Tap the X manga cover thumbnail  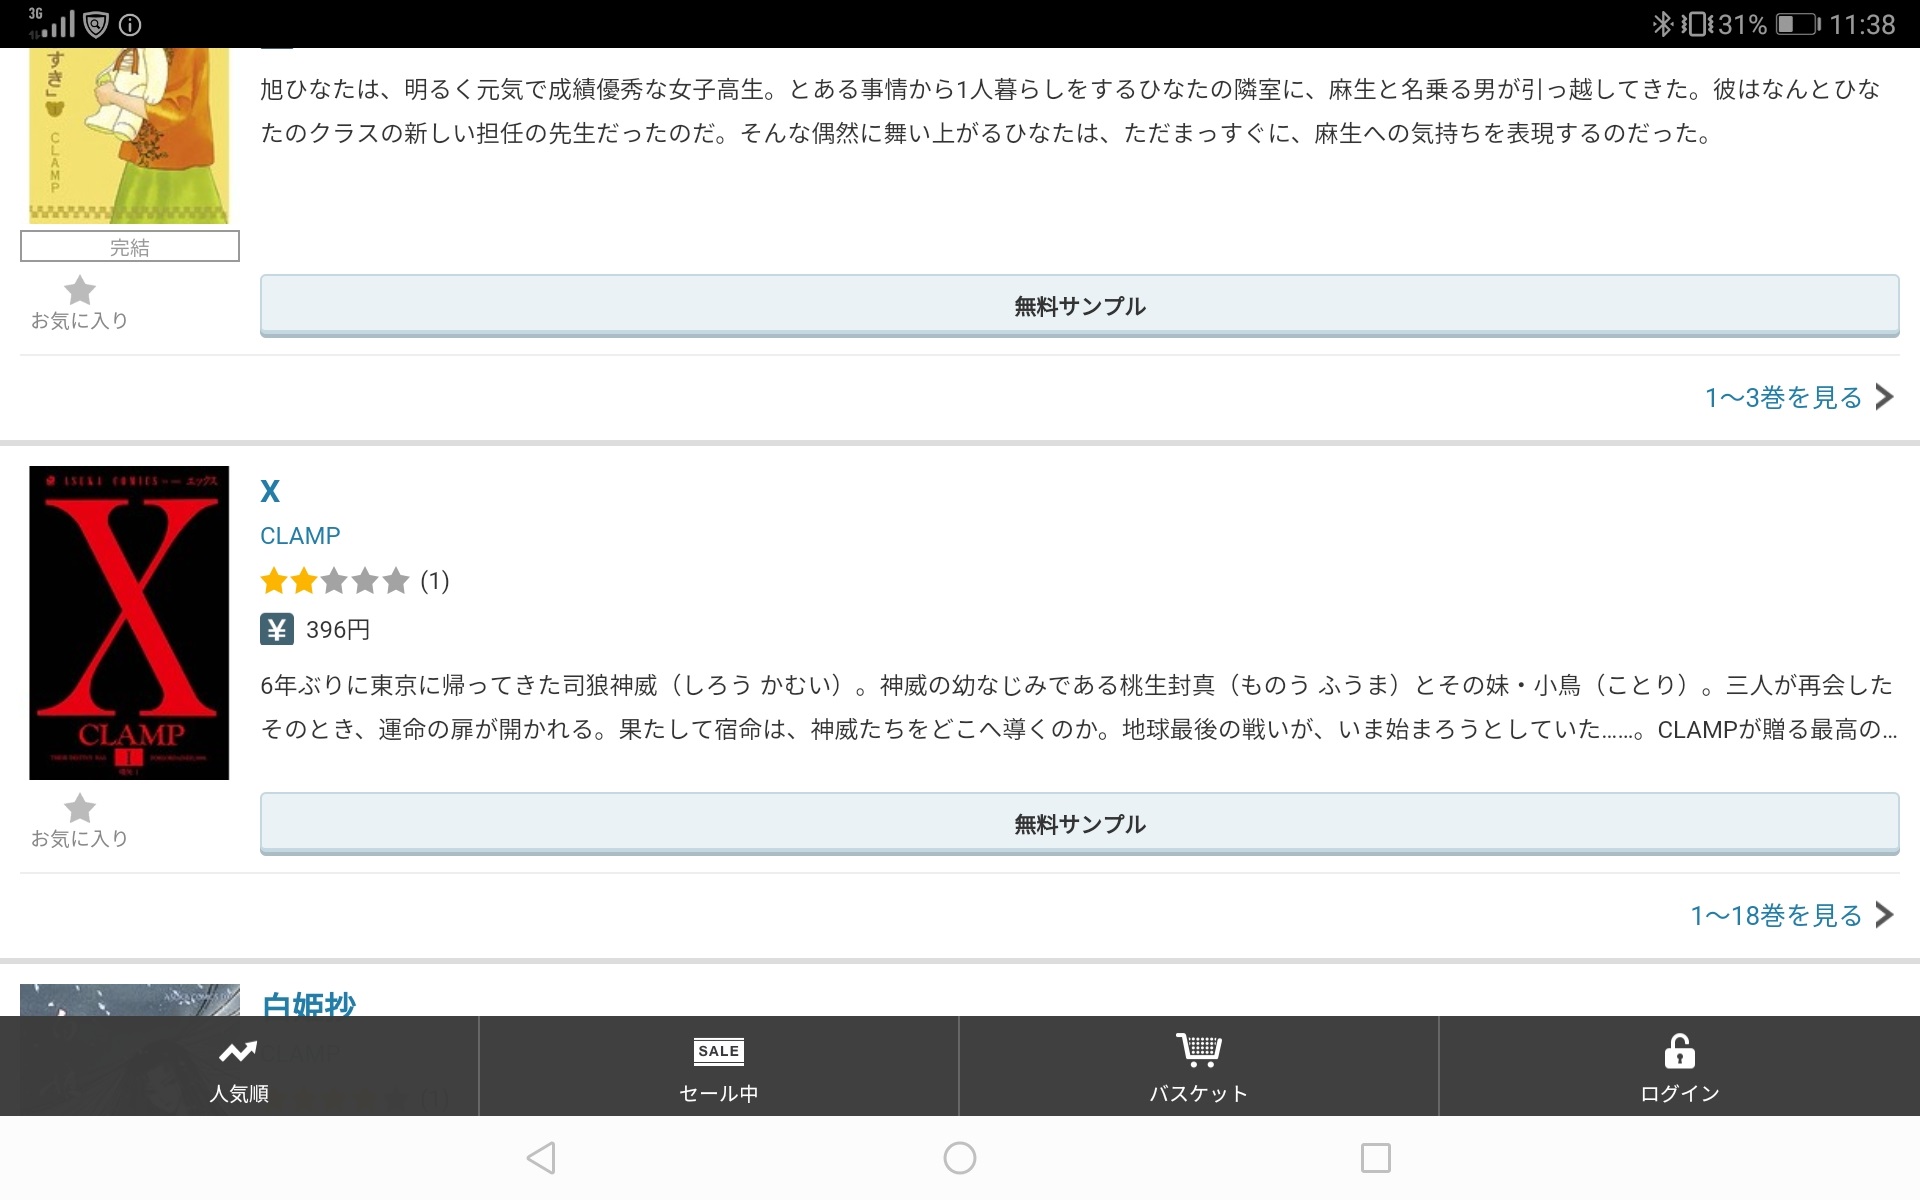(129, 622)
